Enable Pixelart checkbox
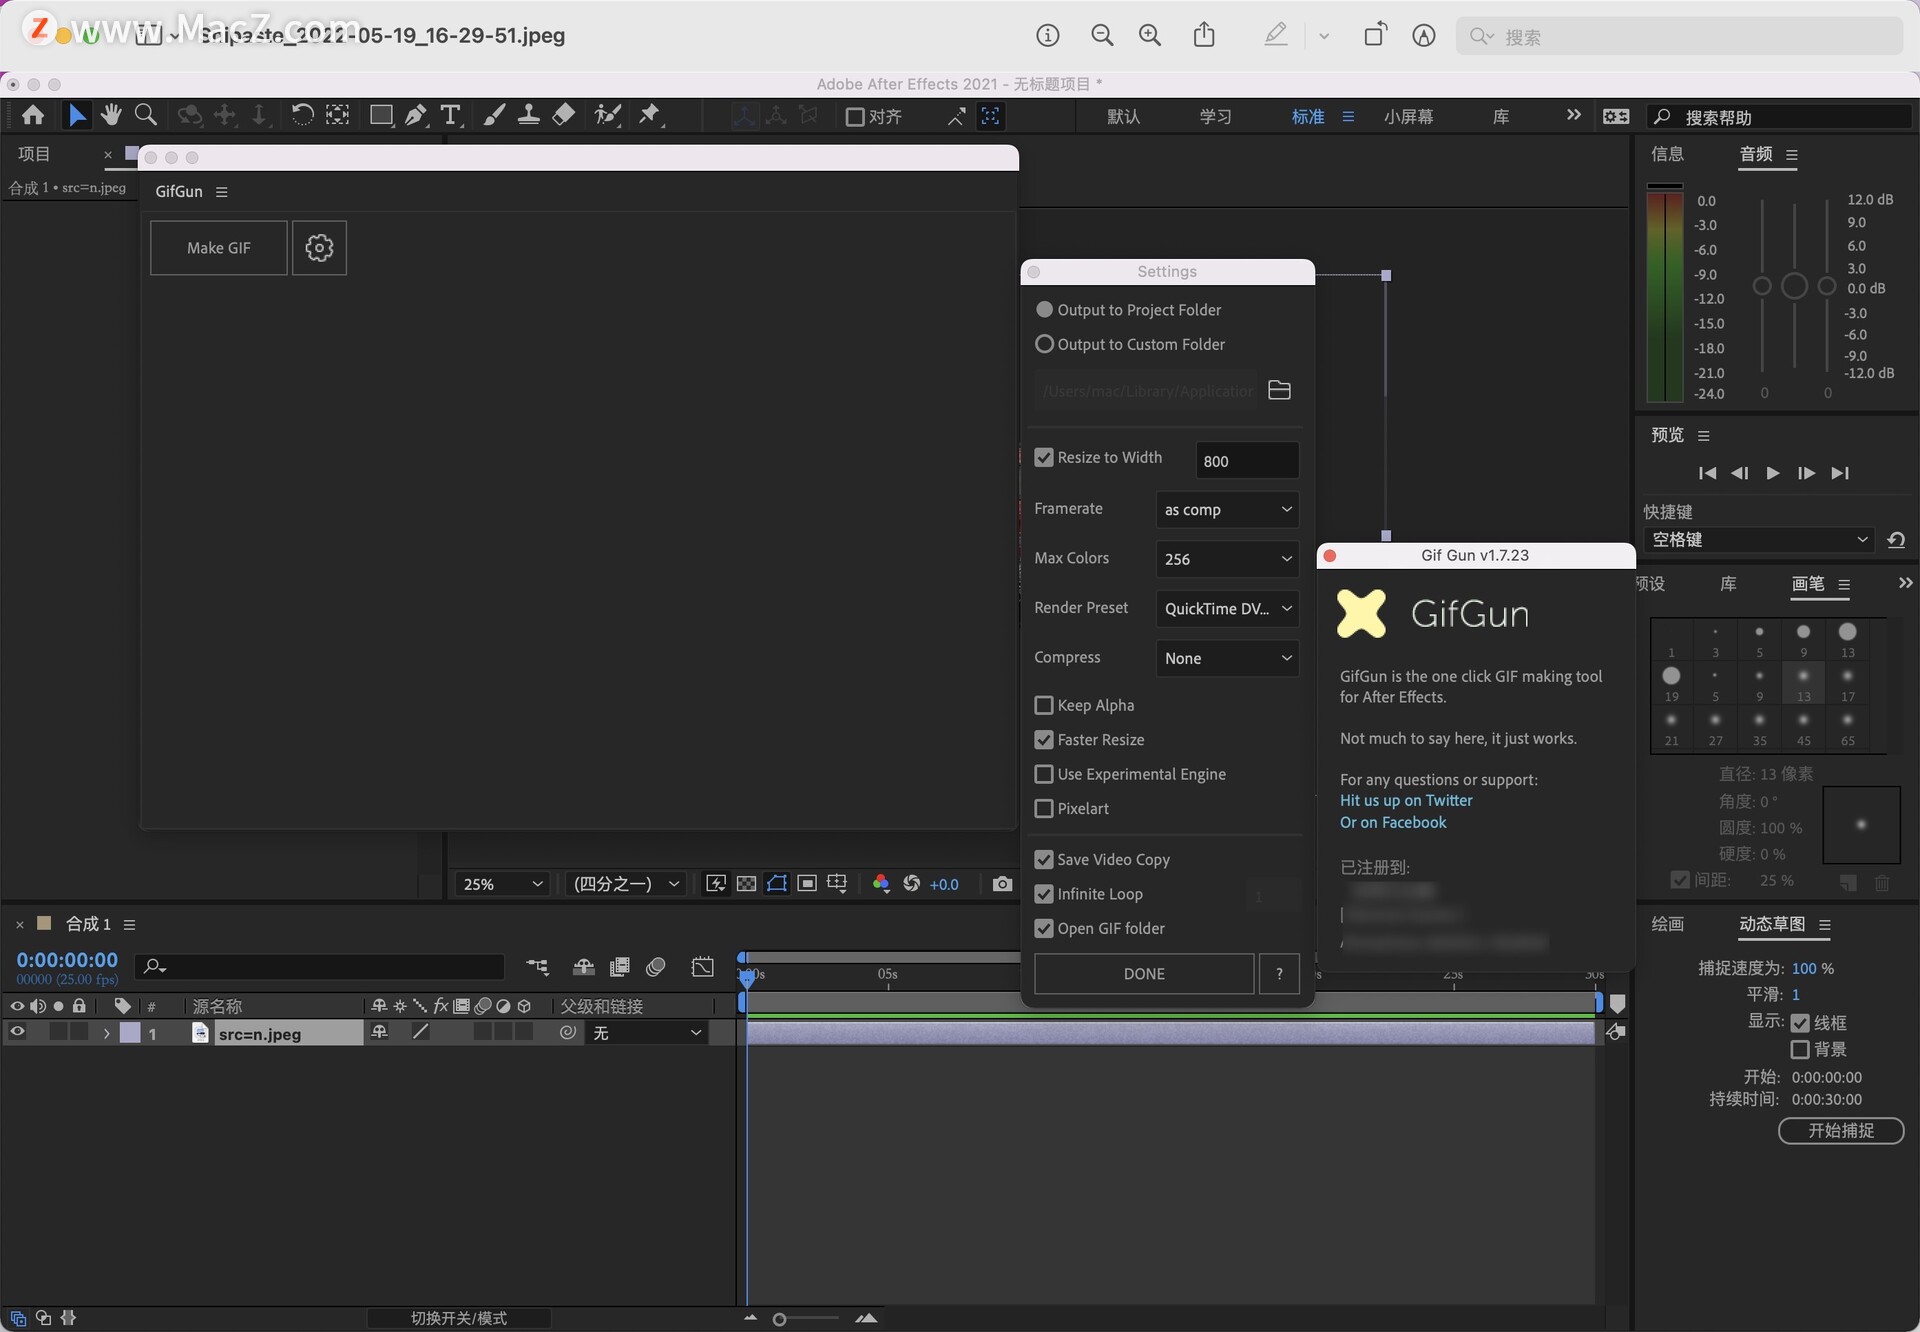Screen dimensions: 1920x1332 click(x=1044, y=809)
